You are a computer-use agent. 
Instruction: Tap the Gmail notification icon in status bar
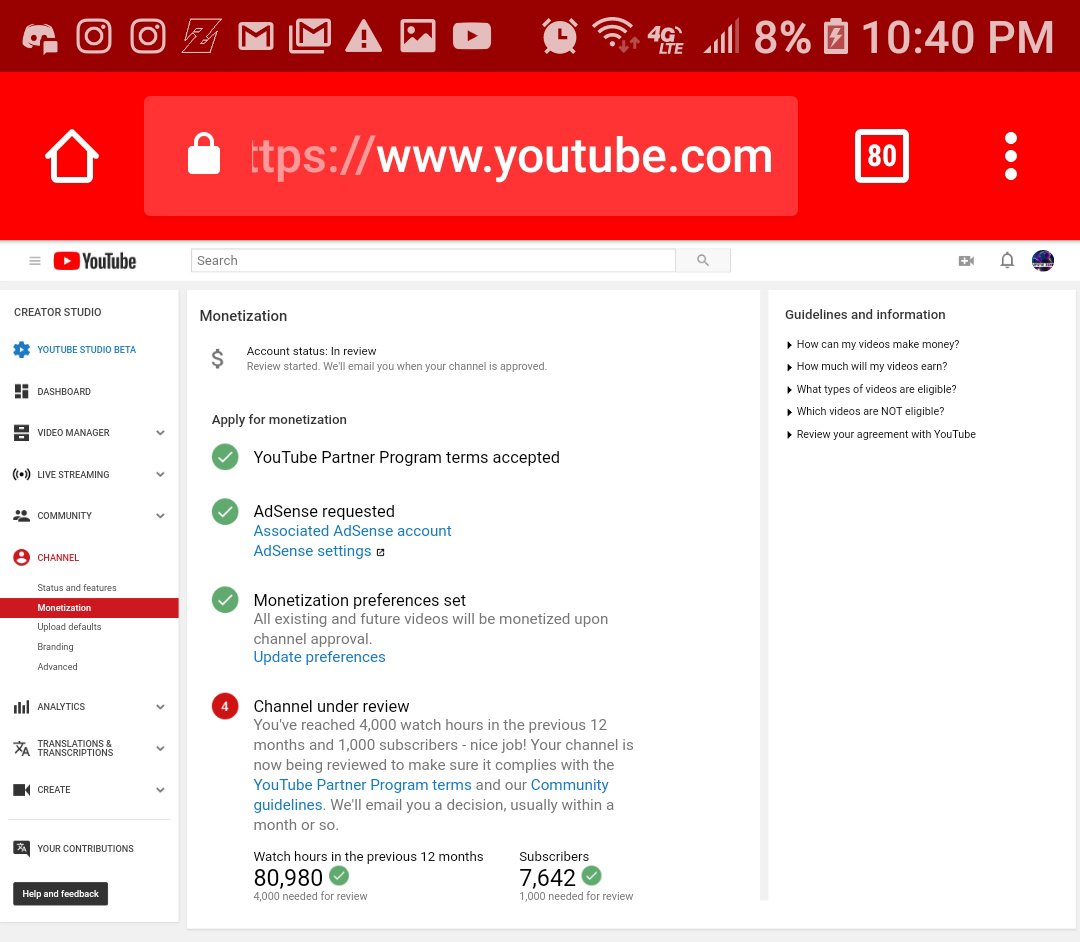pos(256,36)
